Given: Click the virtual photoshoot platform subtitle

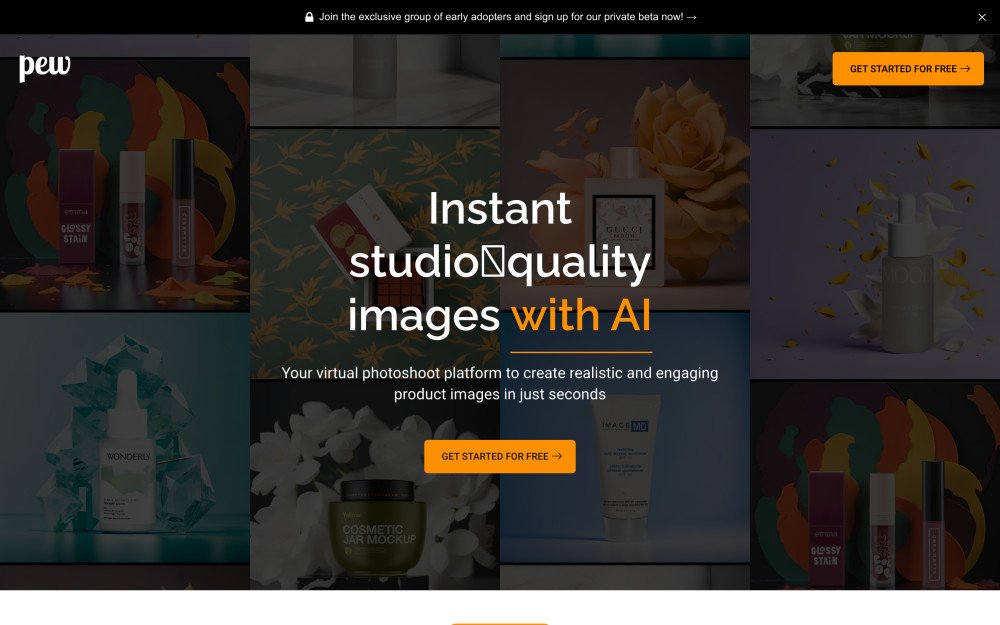Looking at the screenshot, I should pos(500,383).
